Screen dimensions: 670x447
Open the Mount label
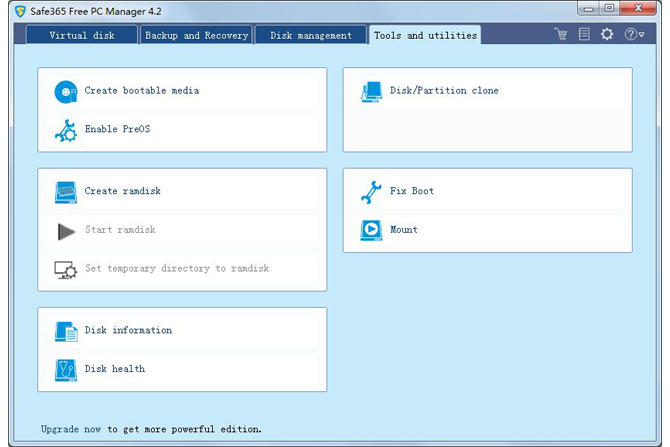coord(403,229)
